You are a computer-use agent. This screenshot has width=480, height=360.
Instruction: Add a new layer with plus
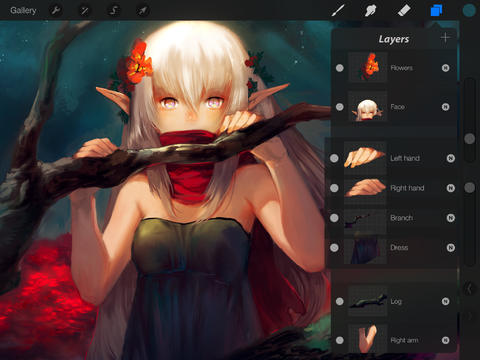point(445,38)
